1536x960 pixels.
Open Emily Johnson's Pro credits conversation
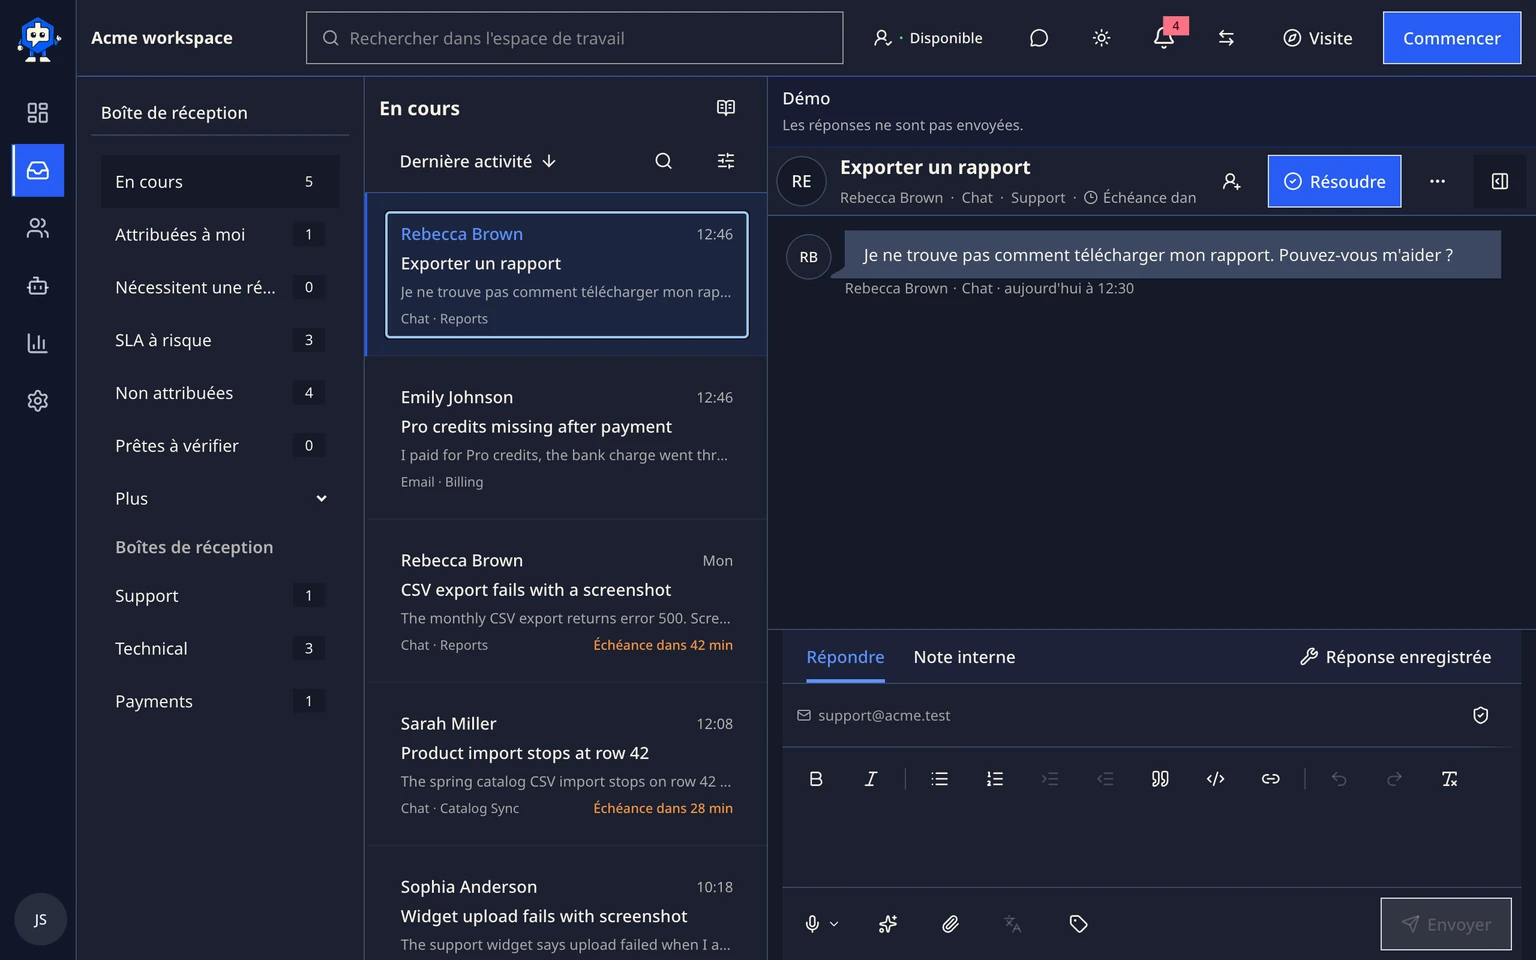(566, 438)
